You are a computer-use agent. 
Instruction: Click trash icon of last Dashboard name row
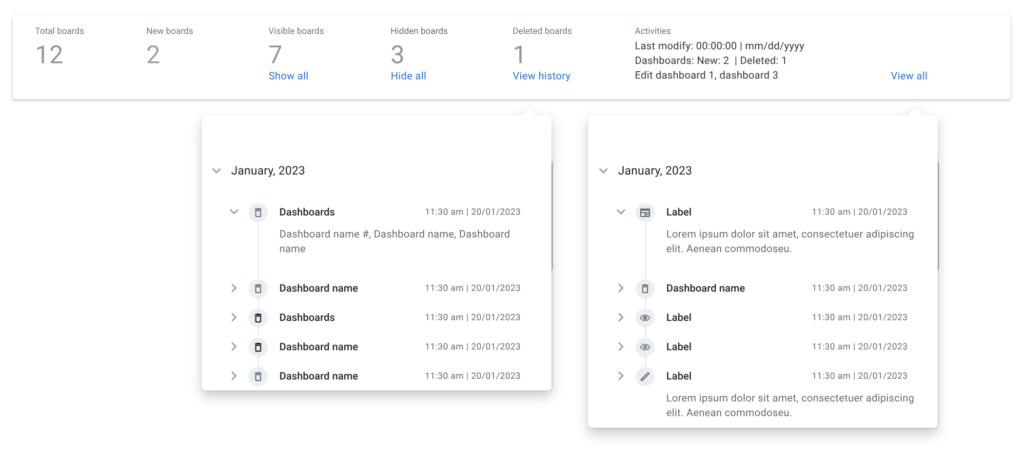[x=258, y=376]
